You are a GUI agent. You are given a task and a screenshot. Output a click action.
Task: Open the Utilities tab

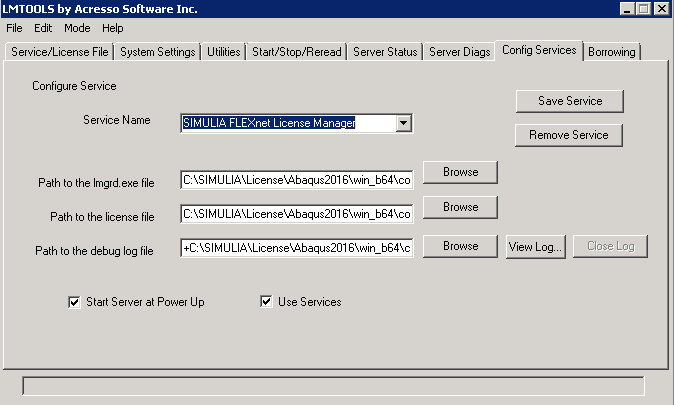pyautogui.click(x=223, y=52)
